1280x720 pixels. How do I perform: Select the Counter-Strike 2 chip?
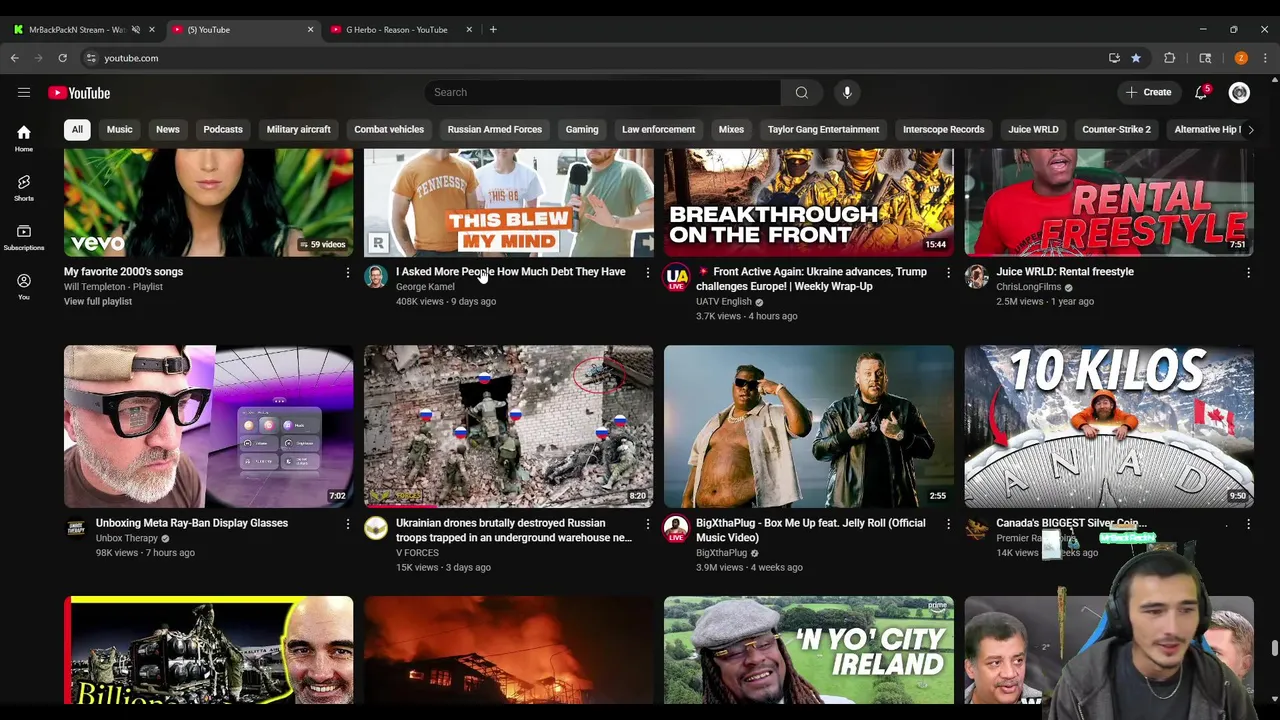pos(1116,129)
